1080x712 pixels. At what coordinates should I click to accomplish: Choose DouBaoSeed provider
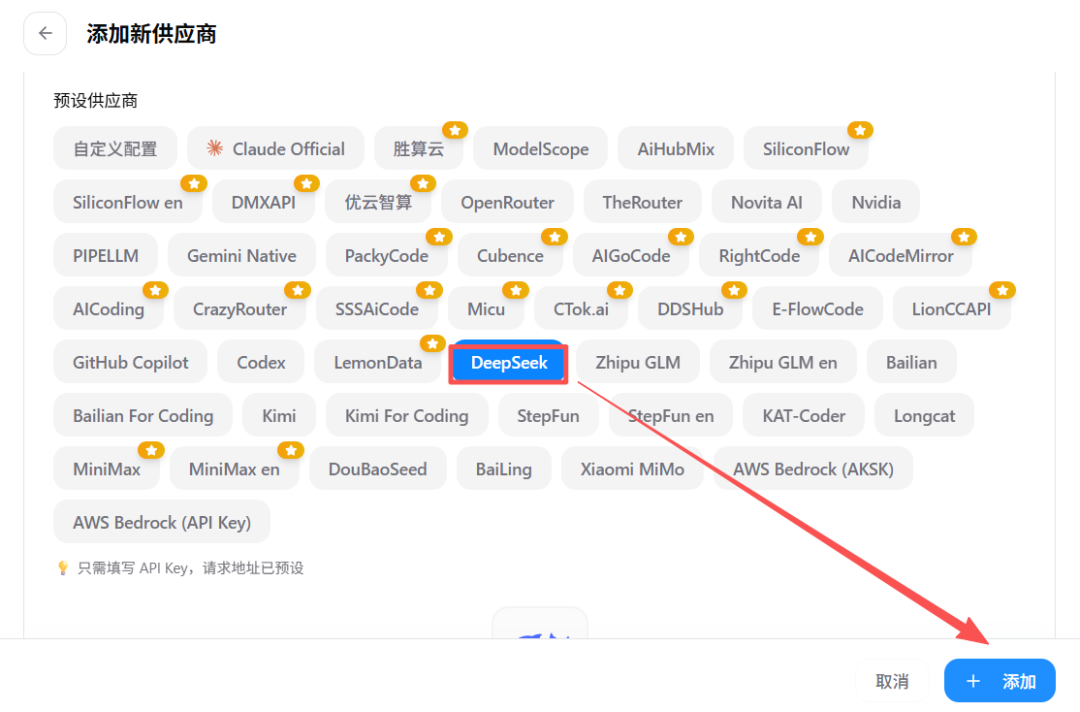[x=377, y=469]
